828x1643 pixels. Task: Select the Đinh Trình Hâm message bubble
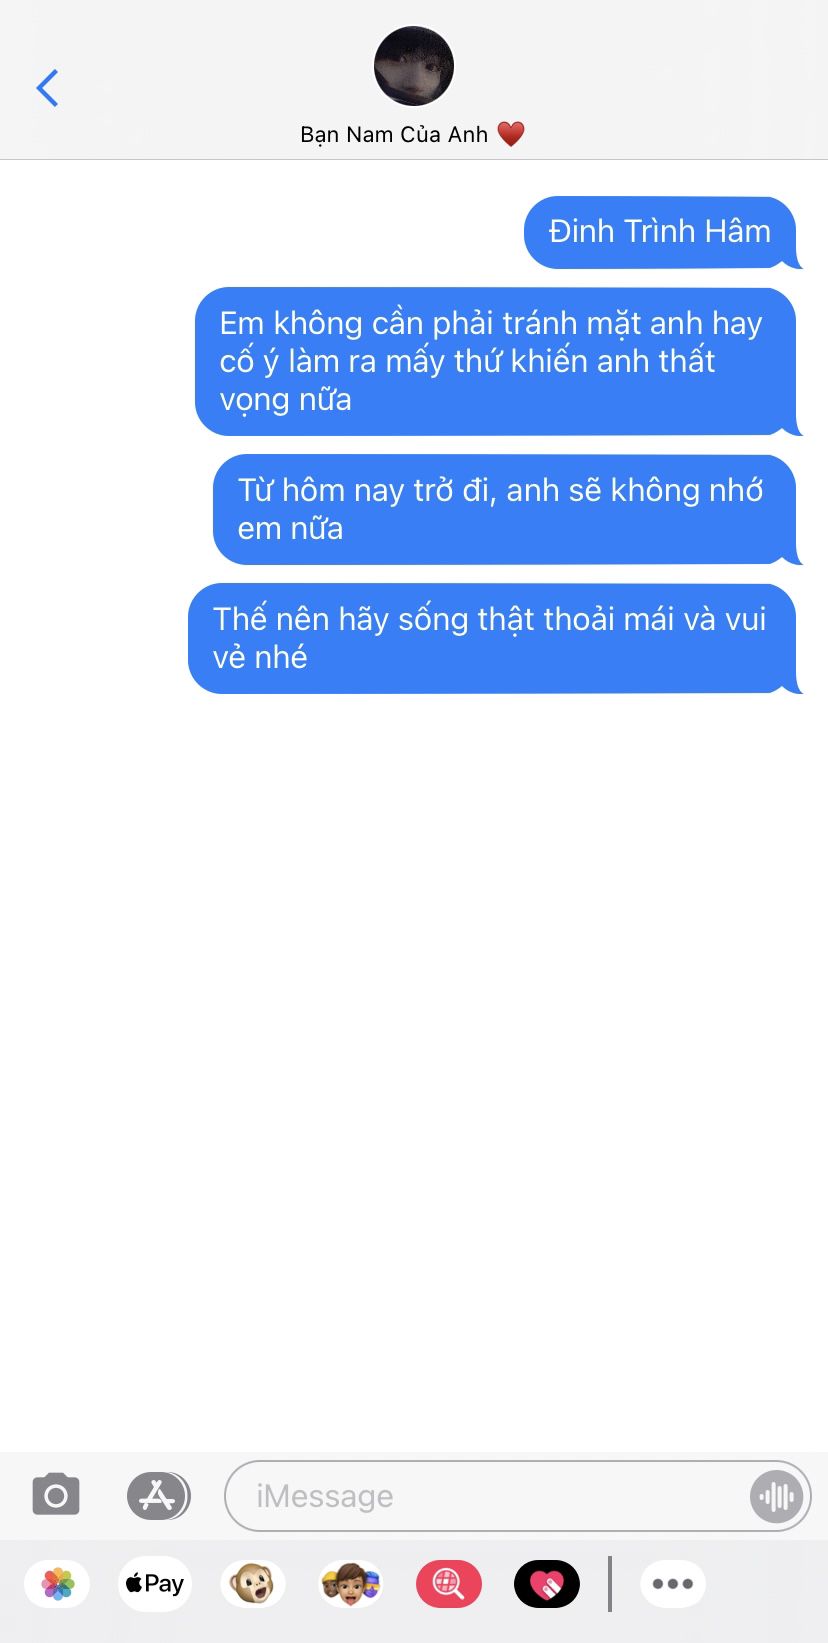662,232
